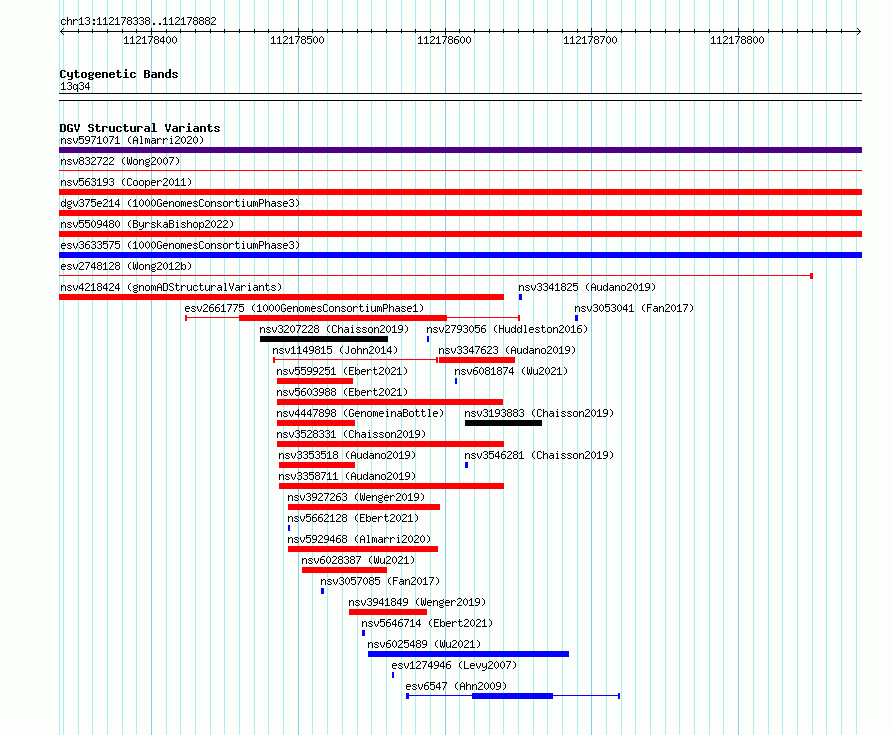Select the purple nsv5971071 variant bar
890x735 pixels.
460,150
